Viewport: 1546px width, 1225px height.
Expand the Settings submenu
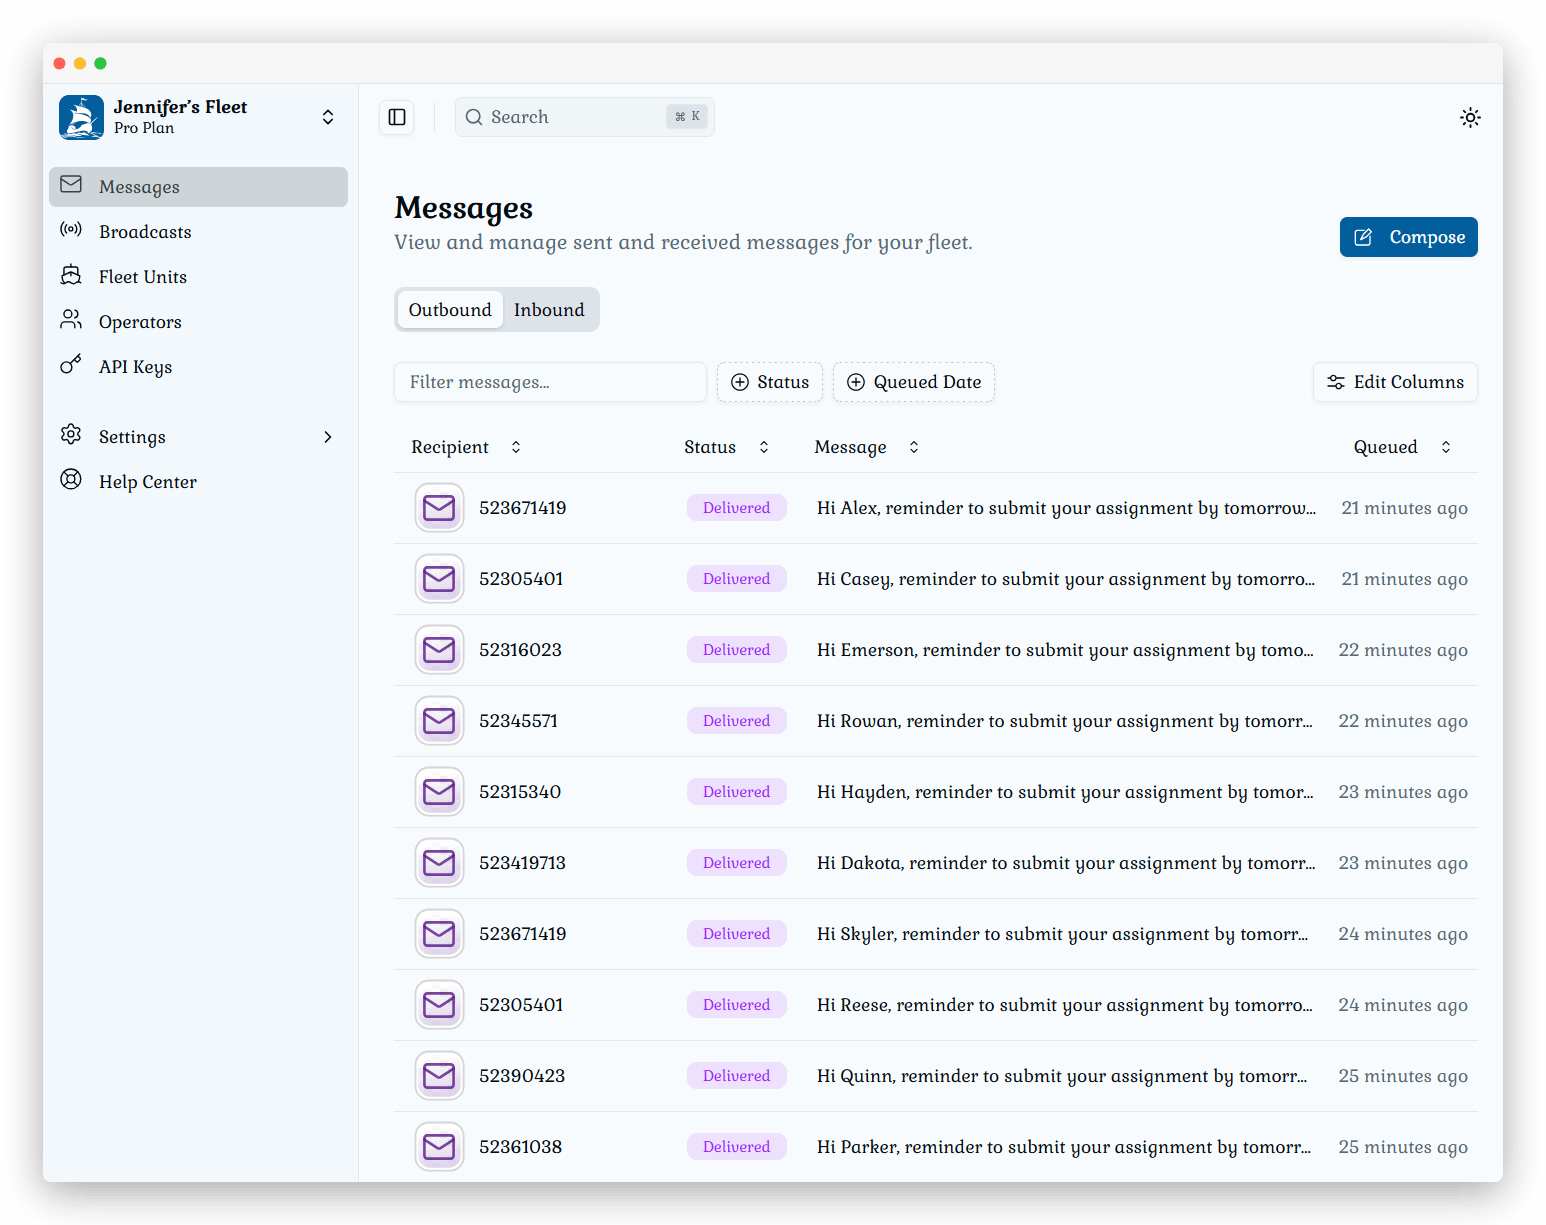click(327, 437)
